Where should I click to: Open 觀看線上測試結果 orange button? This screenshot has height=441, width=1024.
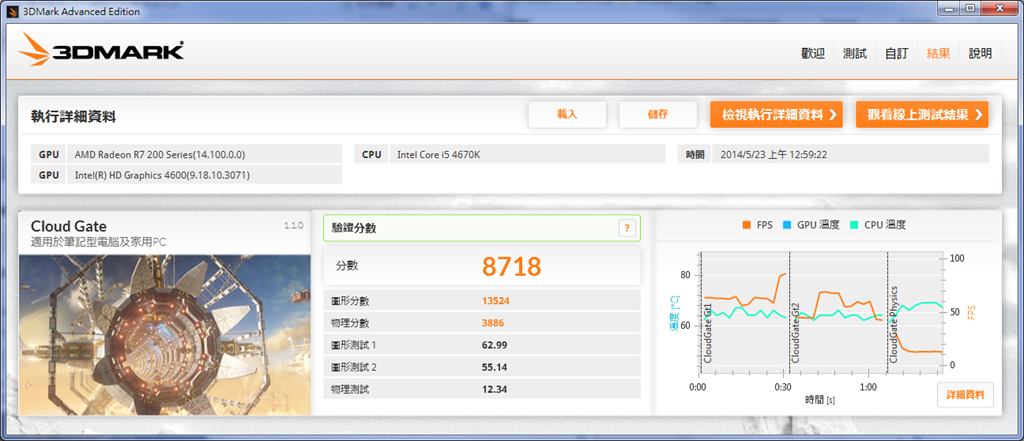point(922,114)
